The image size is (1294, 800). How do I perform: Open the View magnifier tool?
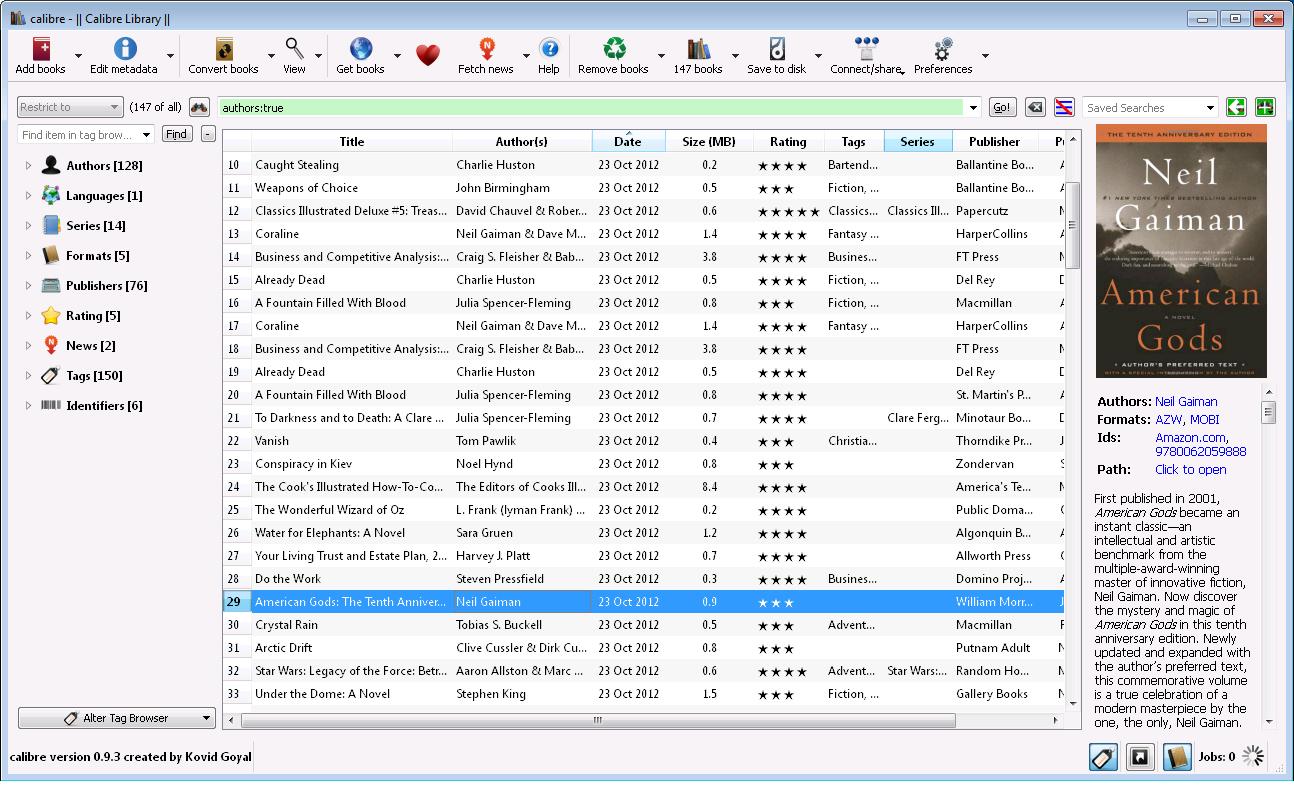[x=294, y=49]
